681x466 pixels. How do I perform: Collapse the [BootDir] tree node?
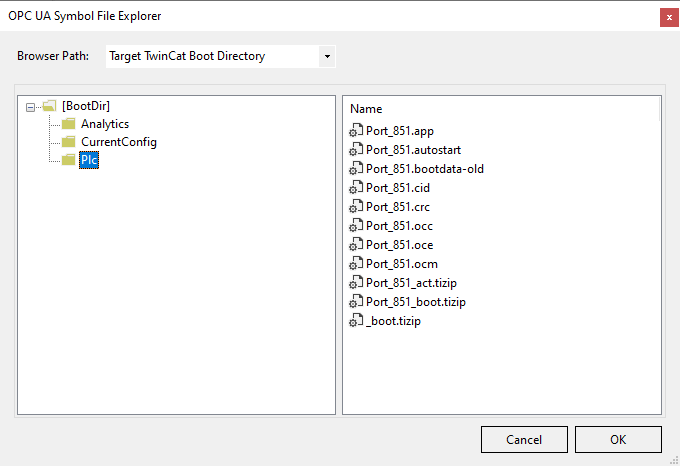point(30,107)
